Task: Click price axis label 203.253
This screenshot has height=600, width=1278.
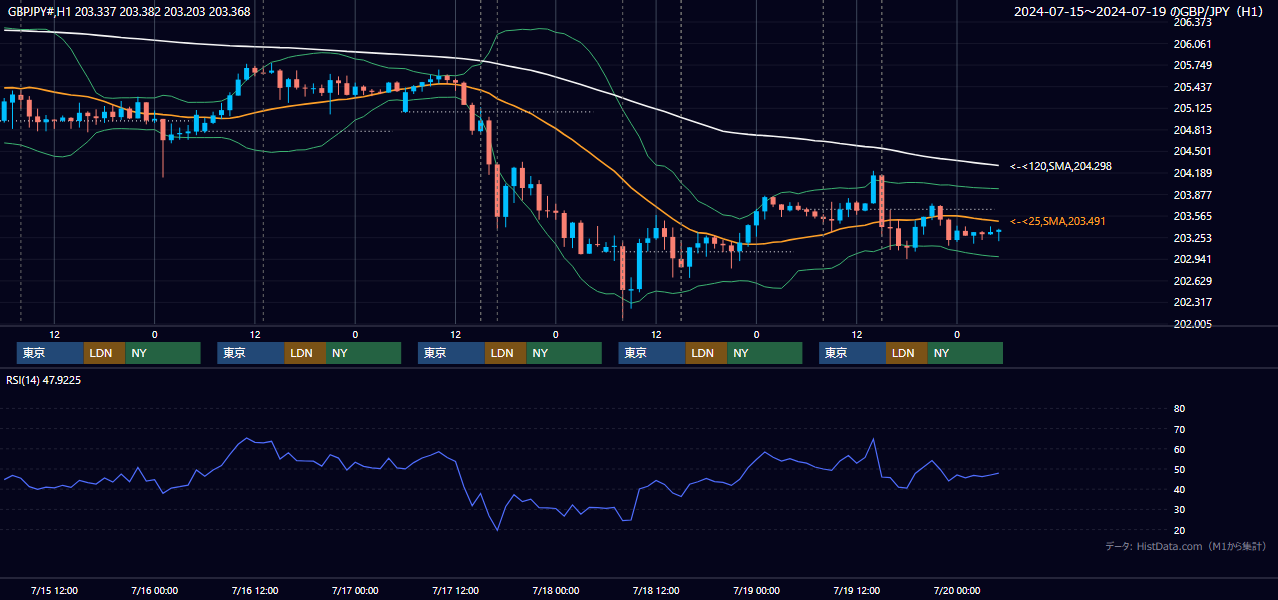Action: (1192, 238)
